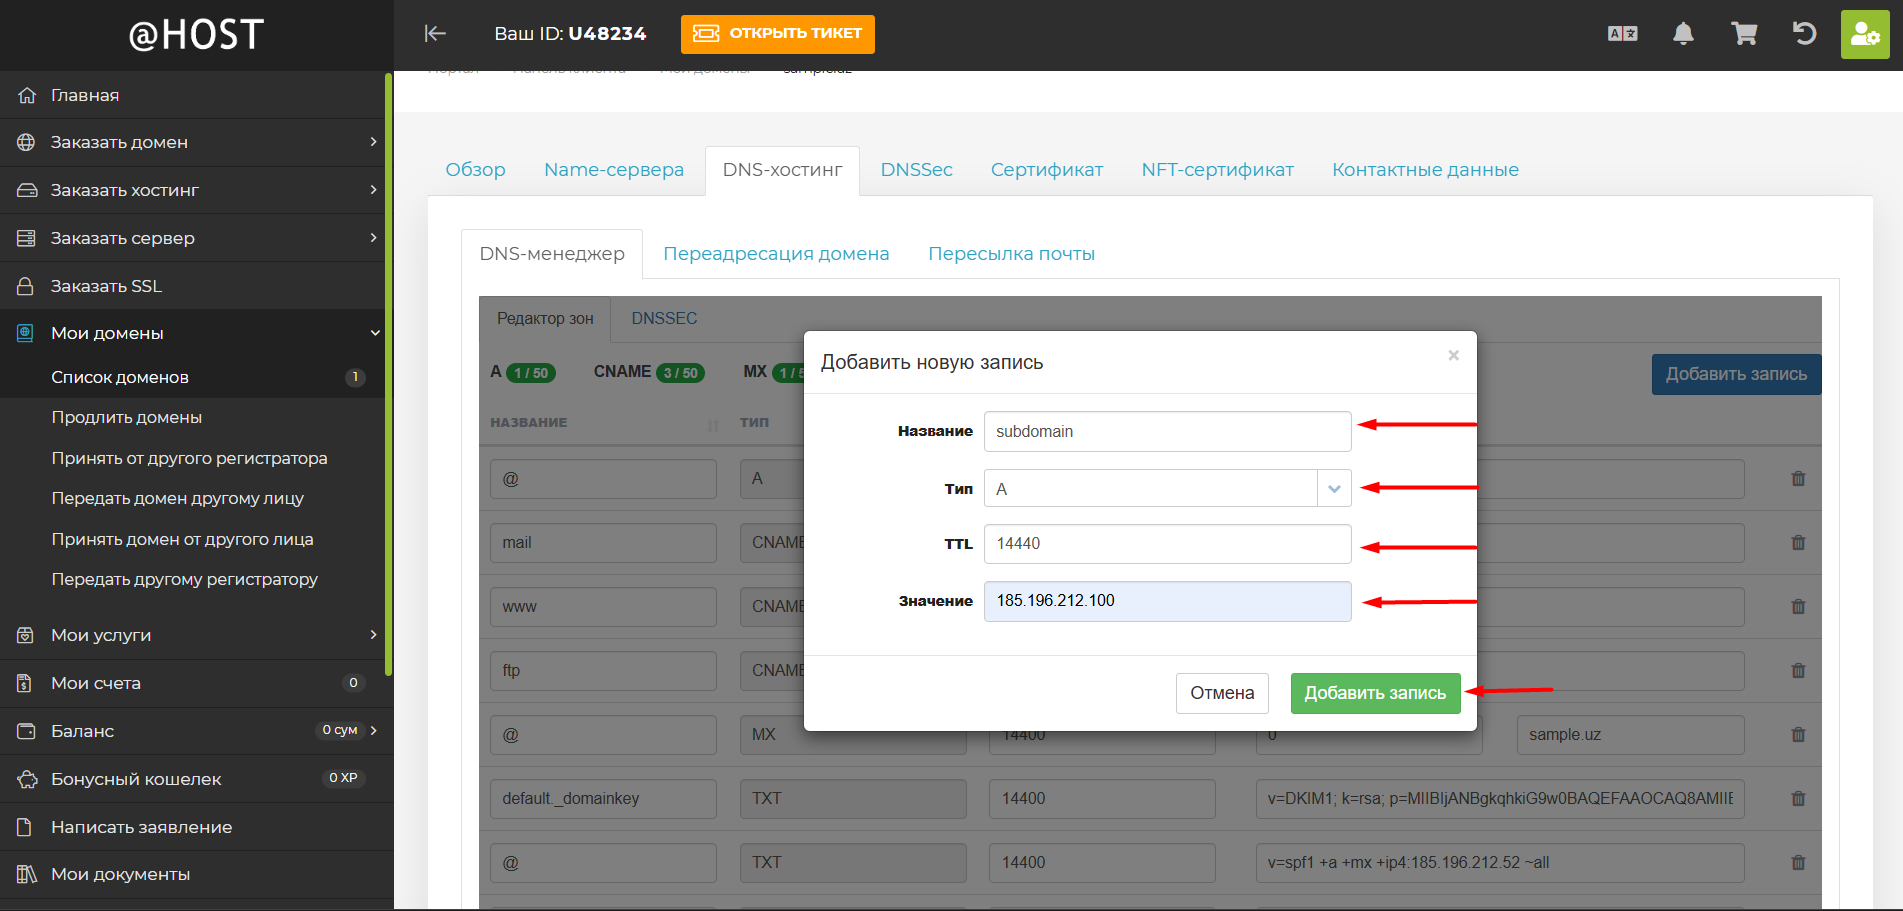Expand the Заказать домен submenu
Viewport: 1903px width, 911px height.
[374, 142]
